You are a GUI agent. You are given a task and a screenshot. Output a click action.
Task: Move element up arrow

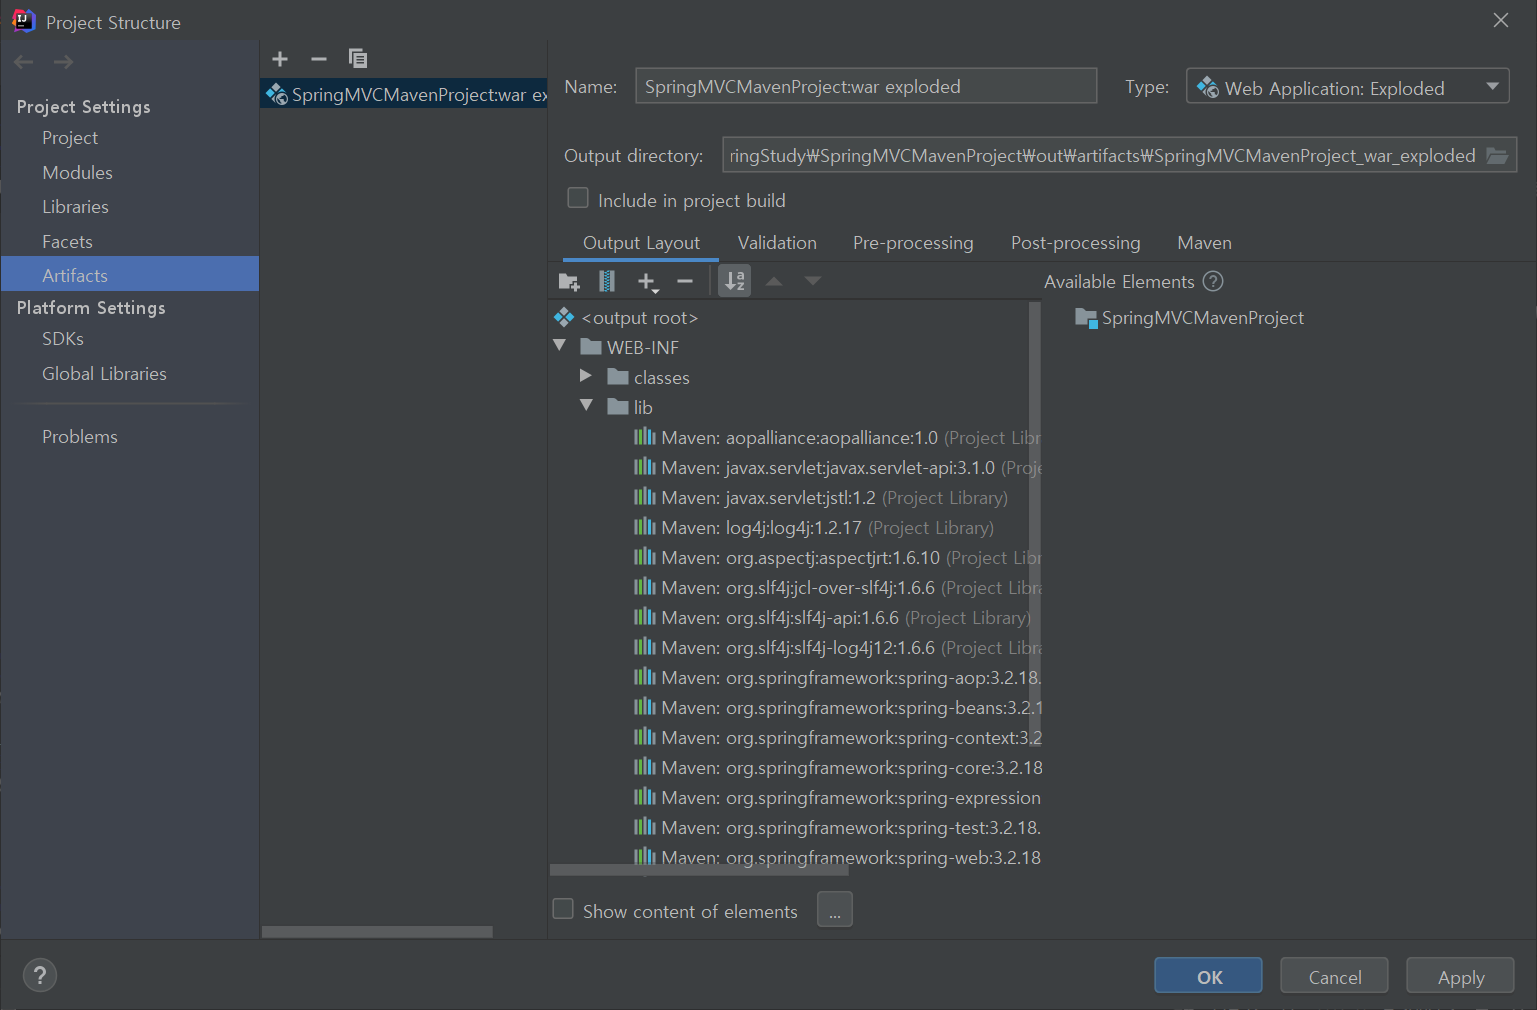pyautogui.click(x=774, y=282)
